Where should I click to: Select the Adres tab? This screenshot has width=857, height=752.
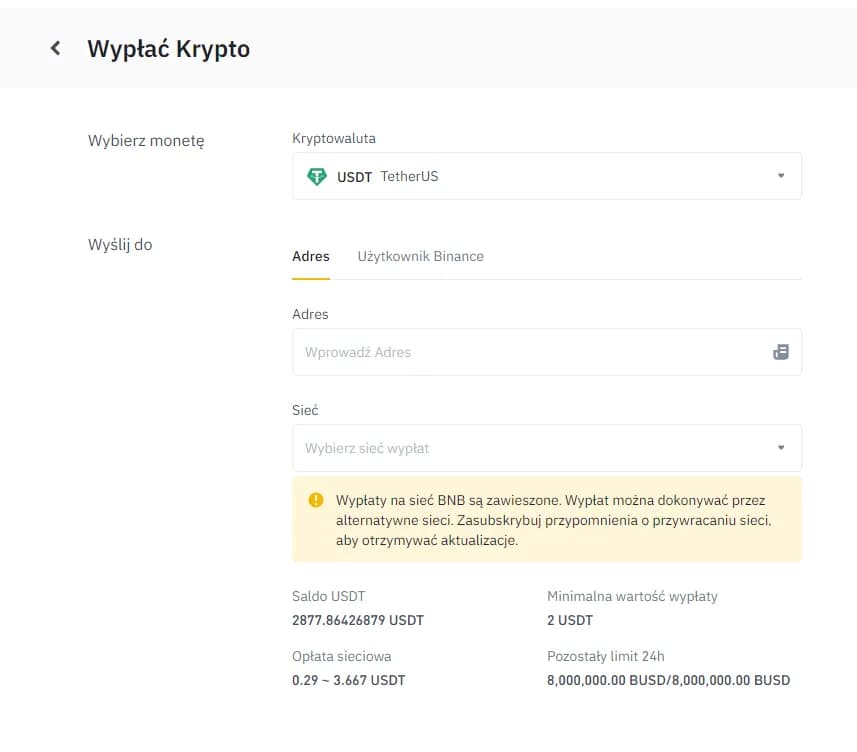[x=310, y=256]
